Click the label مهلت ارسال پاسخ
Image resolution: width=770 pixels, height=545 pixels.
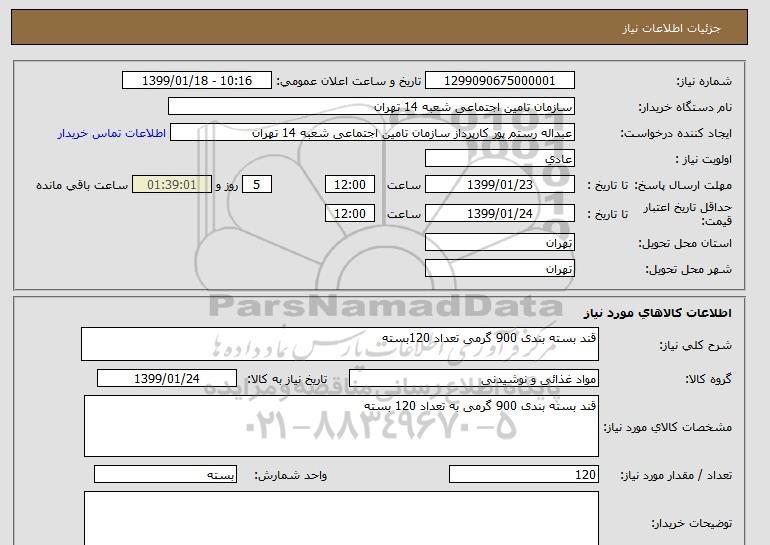(x=683, y=185)
